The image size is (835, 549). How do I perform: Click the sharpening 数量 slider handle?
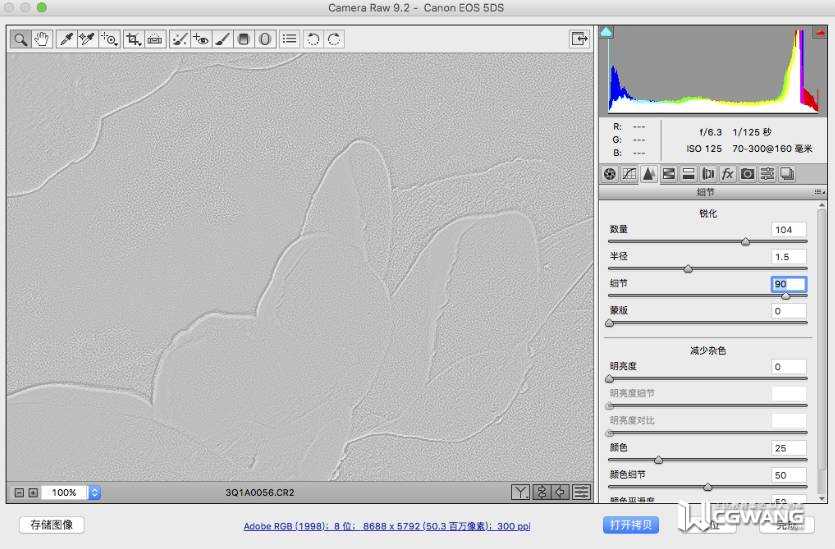746,242
